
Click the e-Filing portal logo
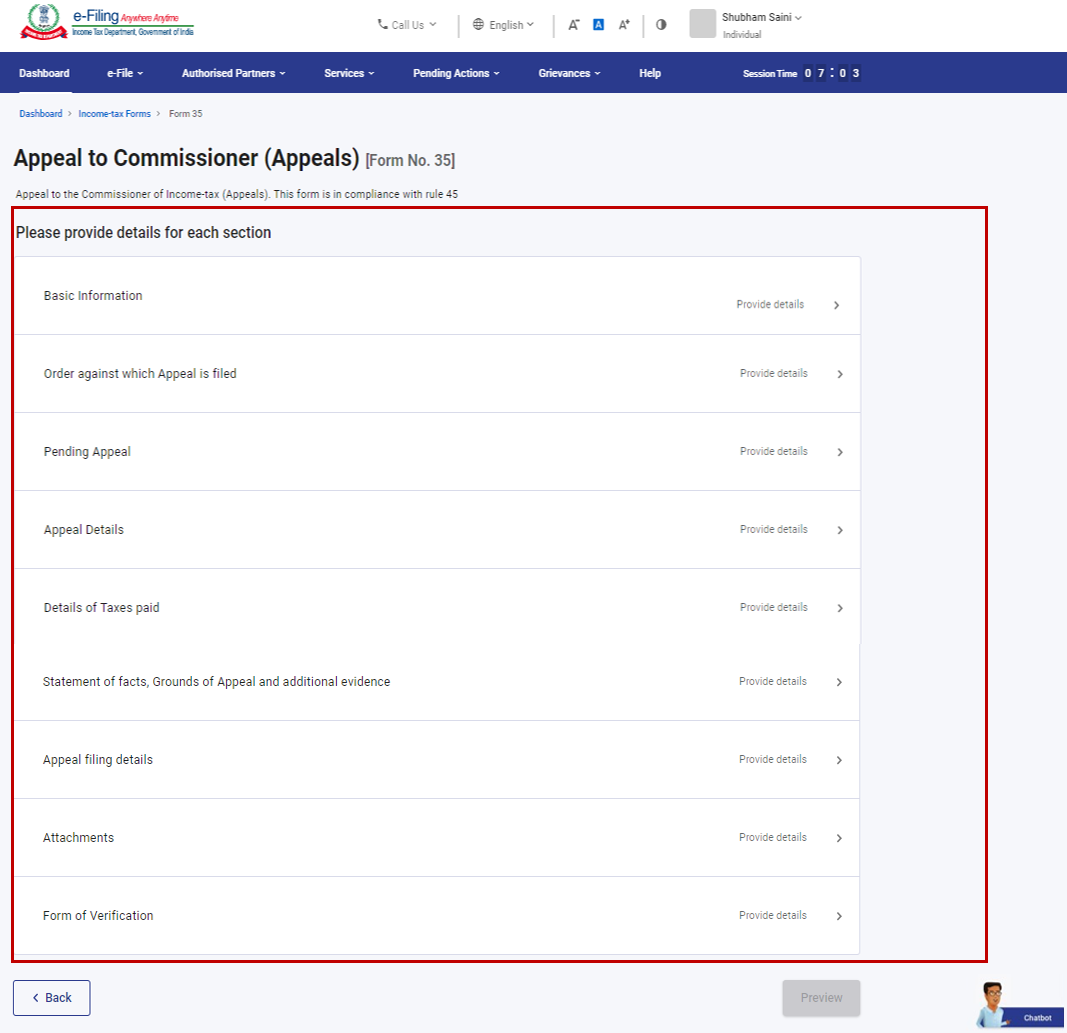tap(107, 24)
